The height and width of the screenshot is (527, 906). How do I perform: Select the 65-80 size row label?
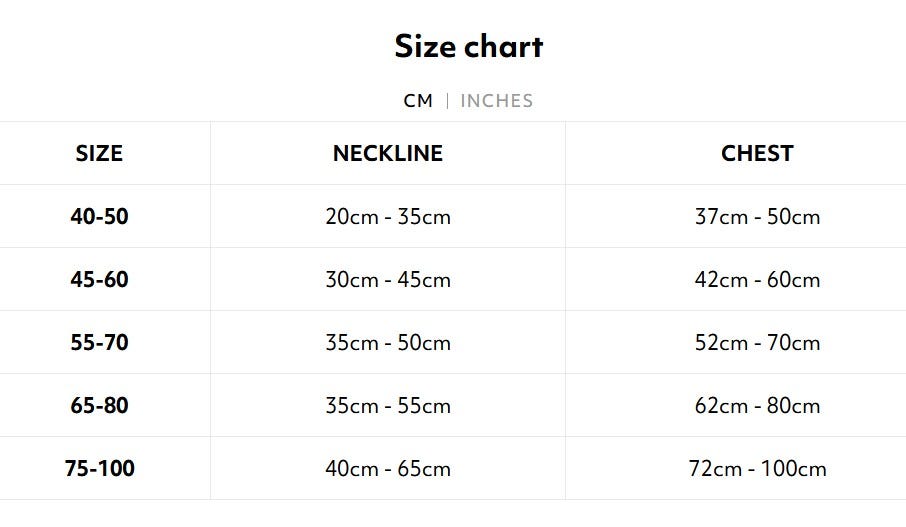tap(99, 405)
